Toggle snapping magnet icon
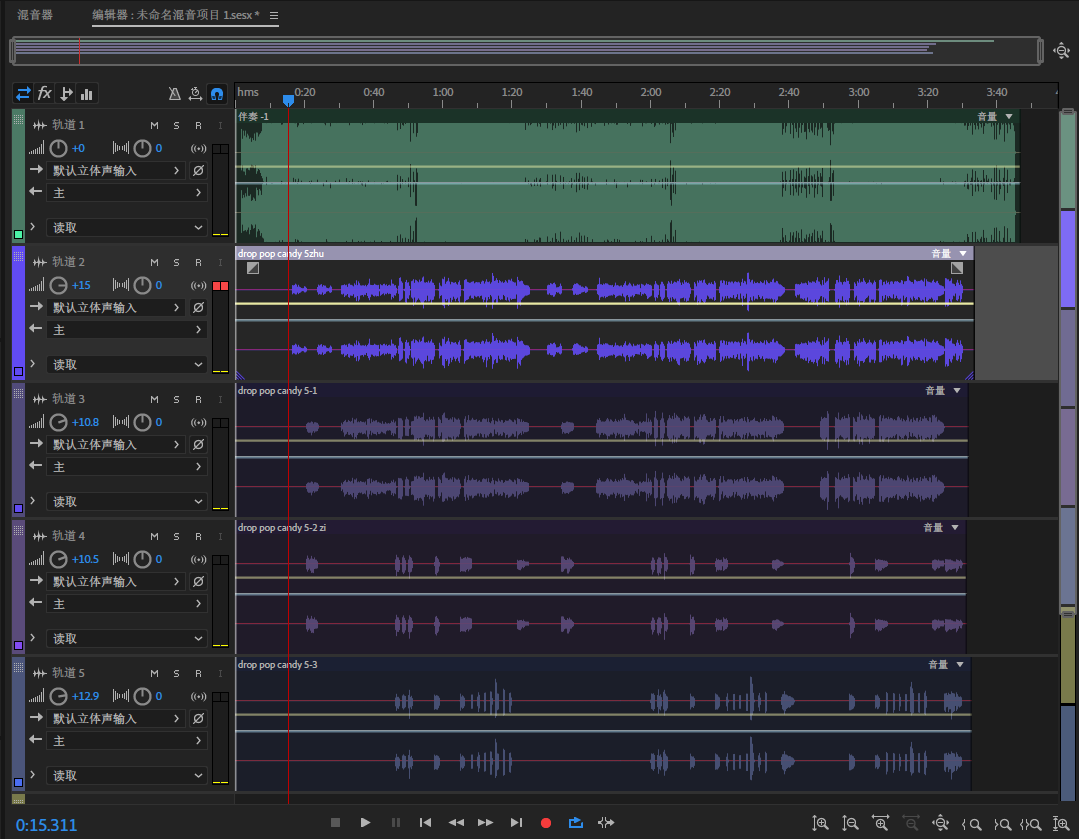The image size is (1079, 839). coord(217,94)
